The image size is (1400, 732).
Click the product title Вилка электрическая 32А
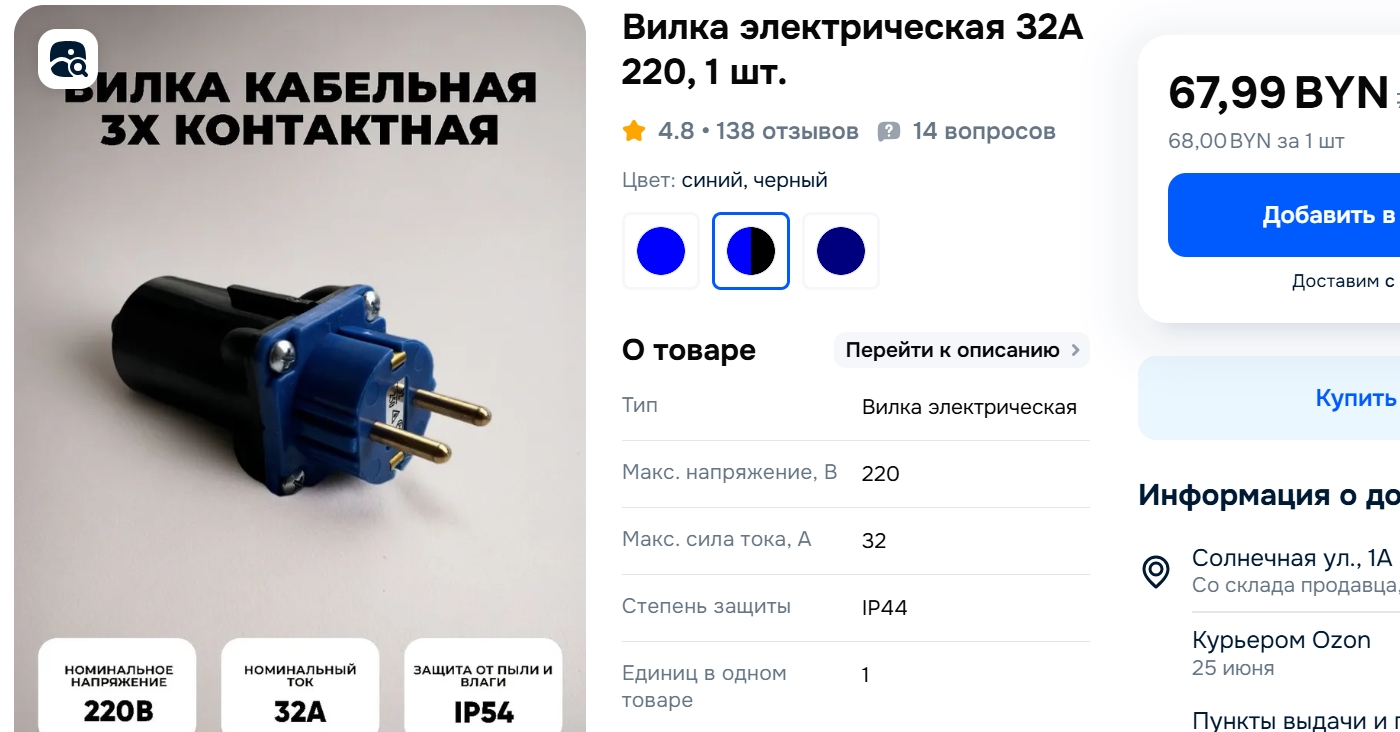pos(852,50)
